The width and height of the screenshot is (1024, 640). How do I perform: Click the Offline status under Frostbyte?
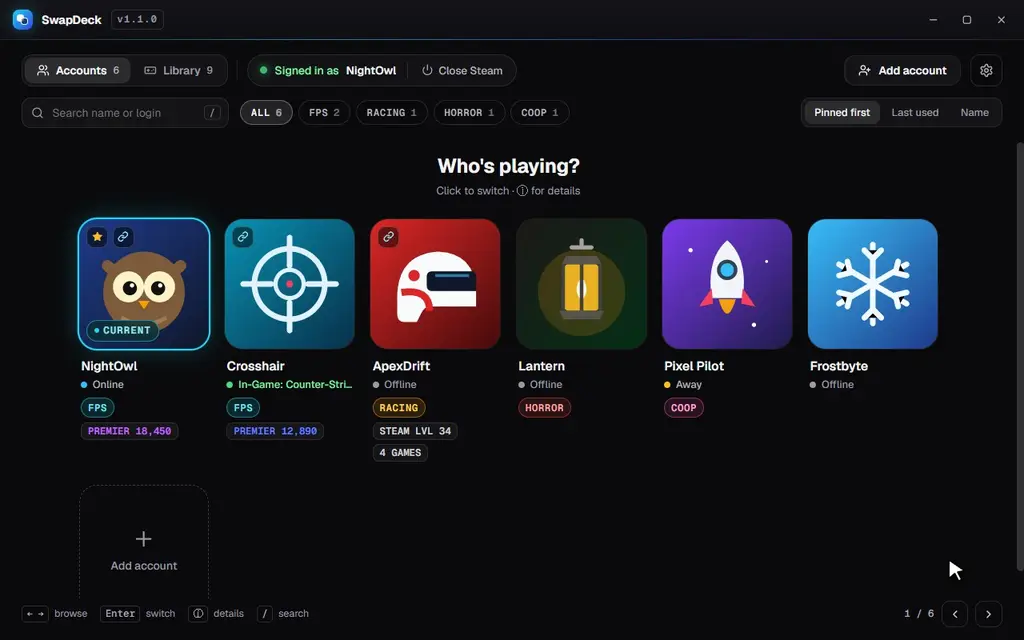pyautogui.click(x=832, y=385)
